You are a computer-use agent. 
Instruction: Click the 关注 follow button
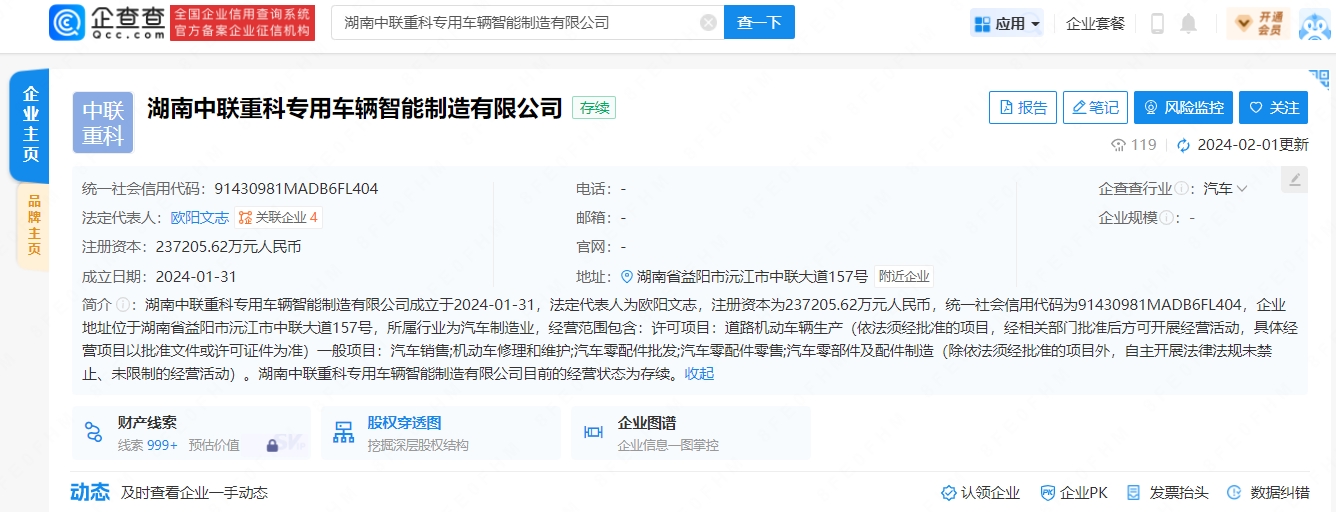click(1273, 108)
